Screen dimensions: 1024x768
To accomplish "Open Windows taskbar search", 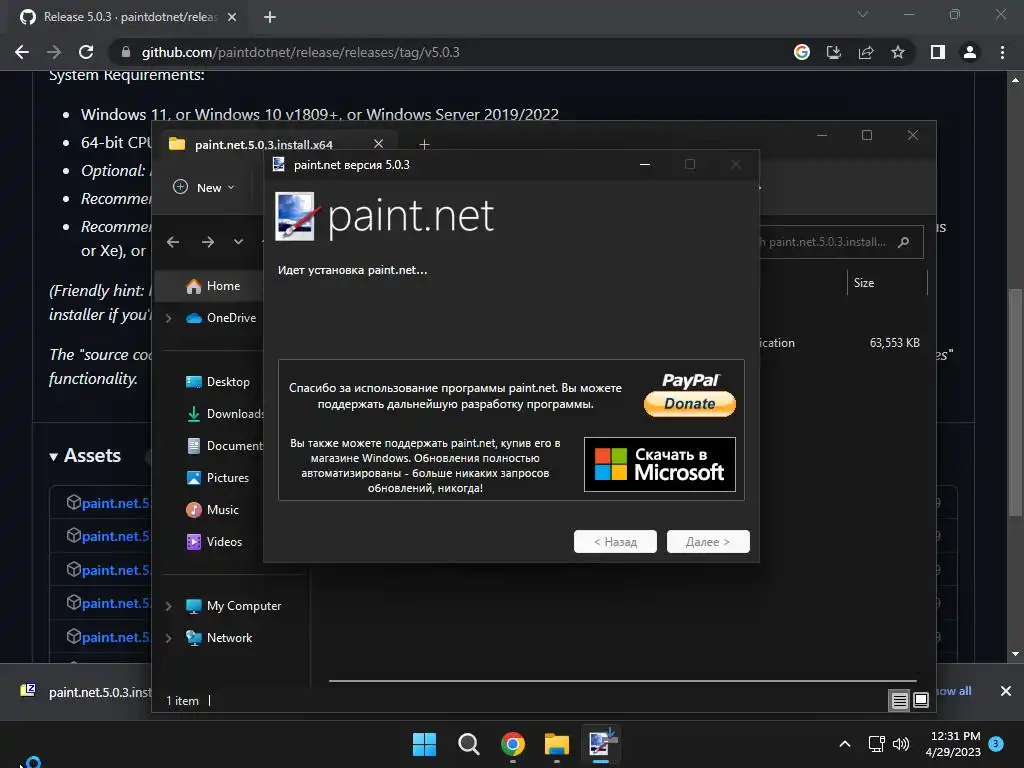I will [468, 744].
